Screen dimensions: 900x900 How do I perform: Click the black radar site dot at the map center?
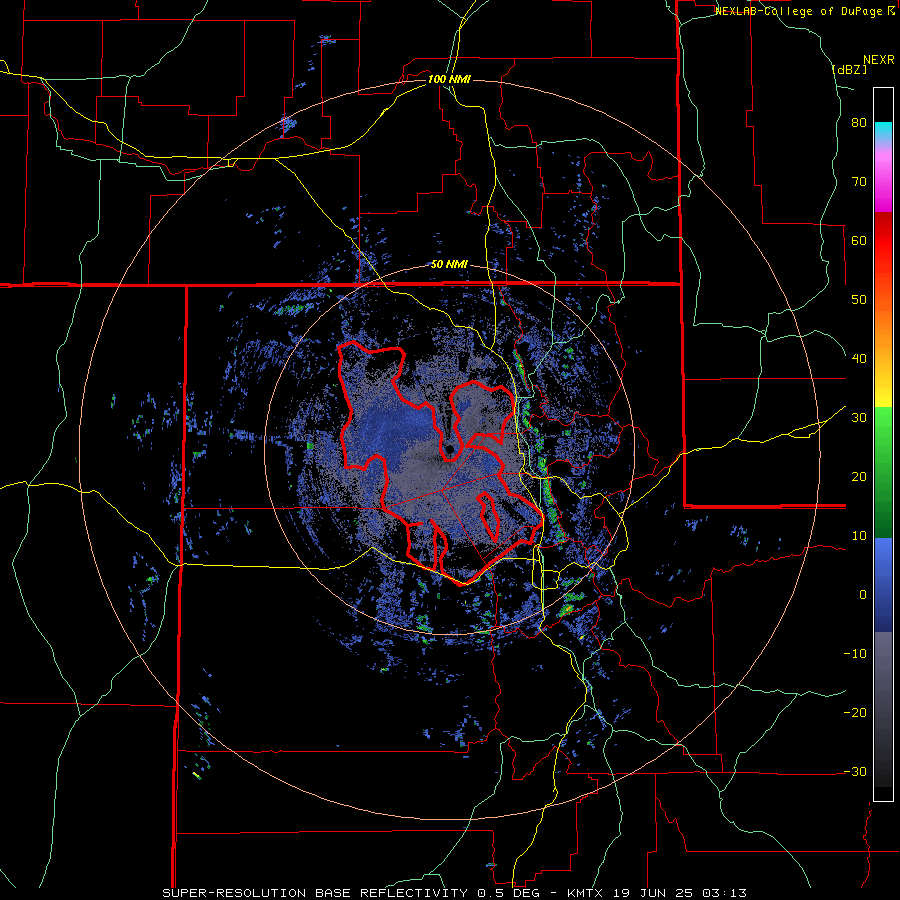(449, 449)
